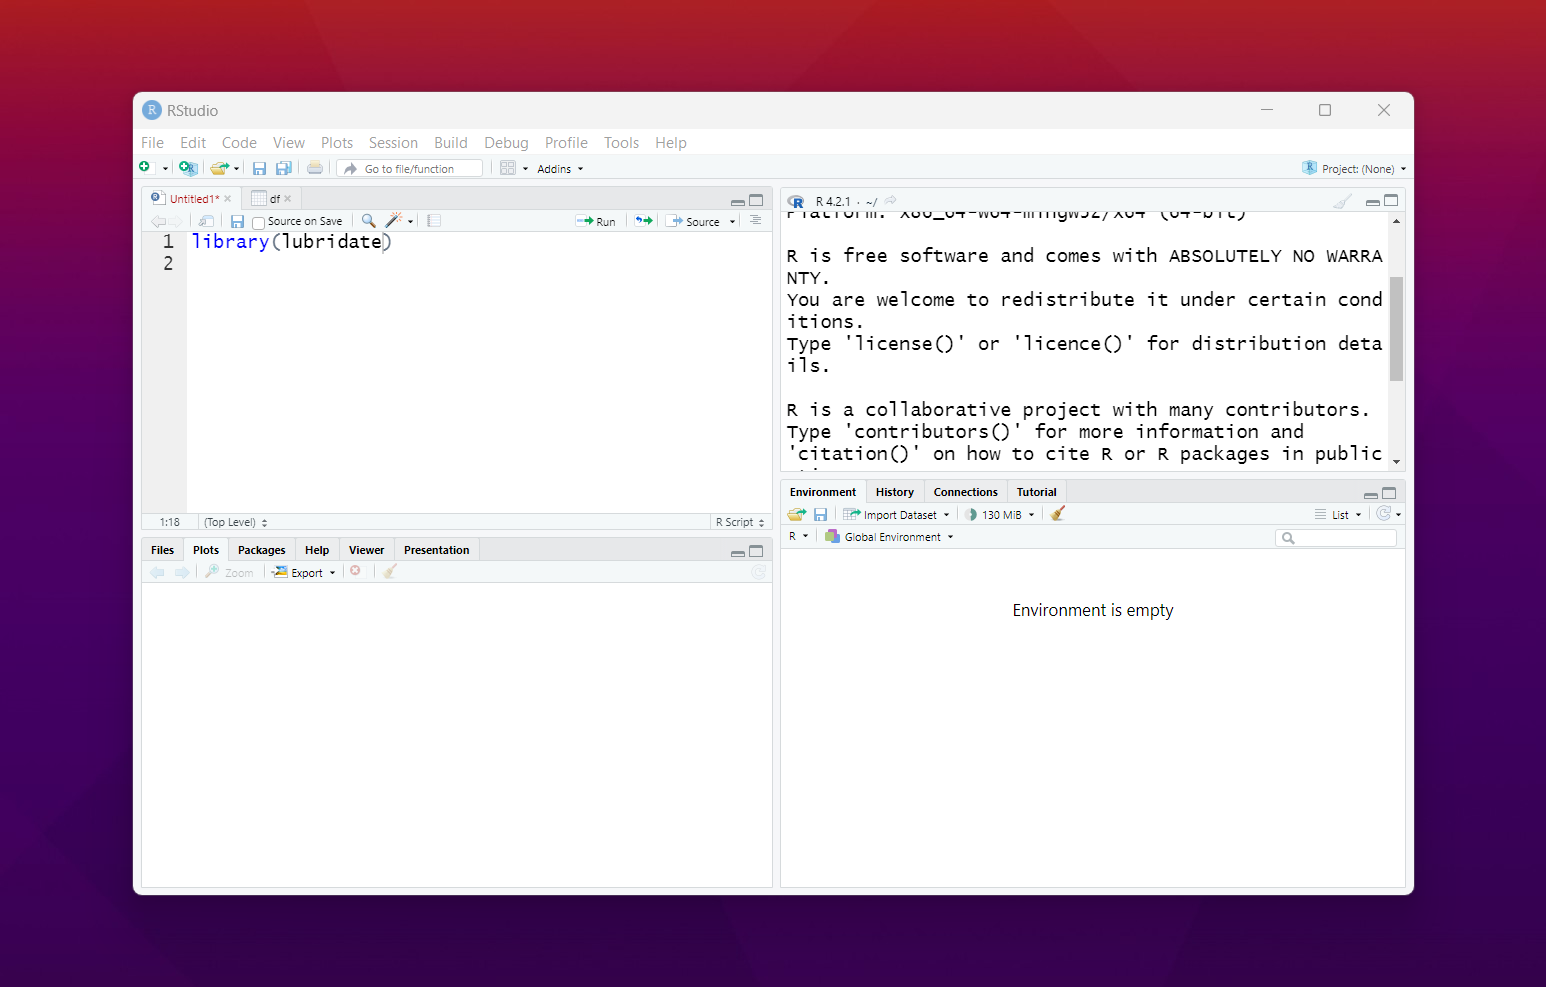The width and height of the screenshot is (1546, 987).
Task: Clear environment objects broom icon
Action: tap(1058, 513)
